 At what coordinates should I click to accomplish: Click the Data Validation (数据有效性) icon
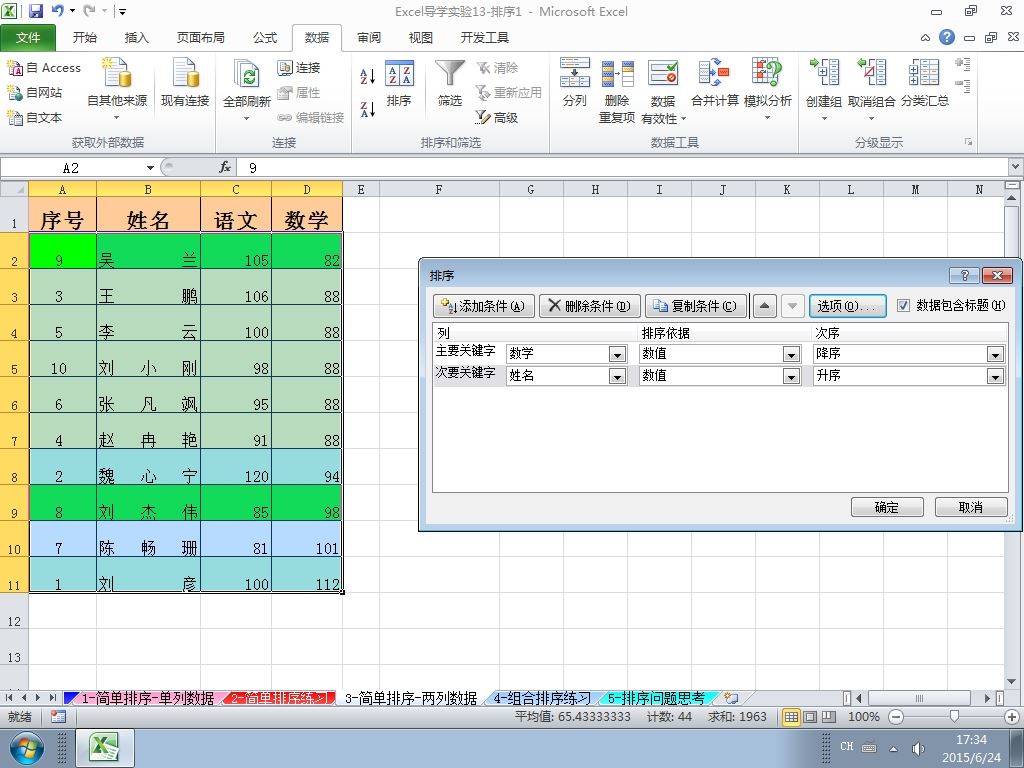(x=663, y=73)
